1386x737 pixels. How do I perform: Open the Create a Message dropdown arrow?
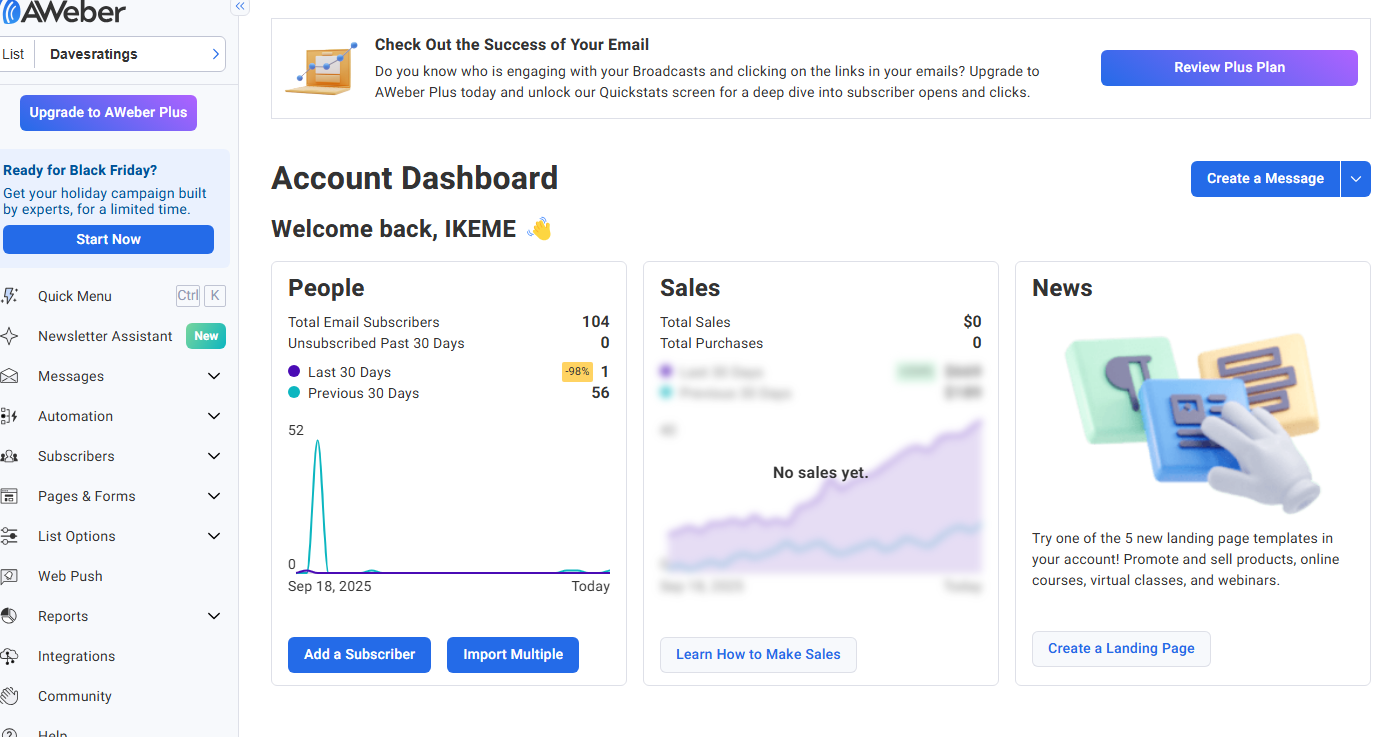(1355, 179)
